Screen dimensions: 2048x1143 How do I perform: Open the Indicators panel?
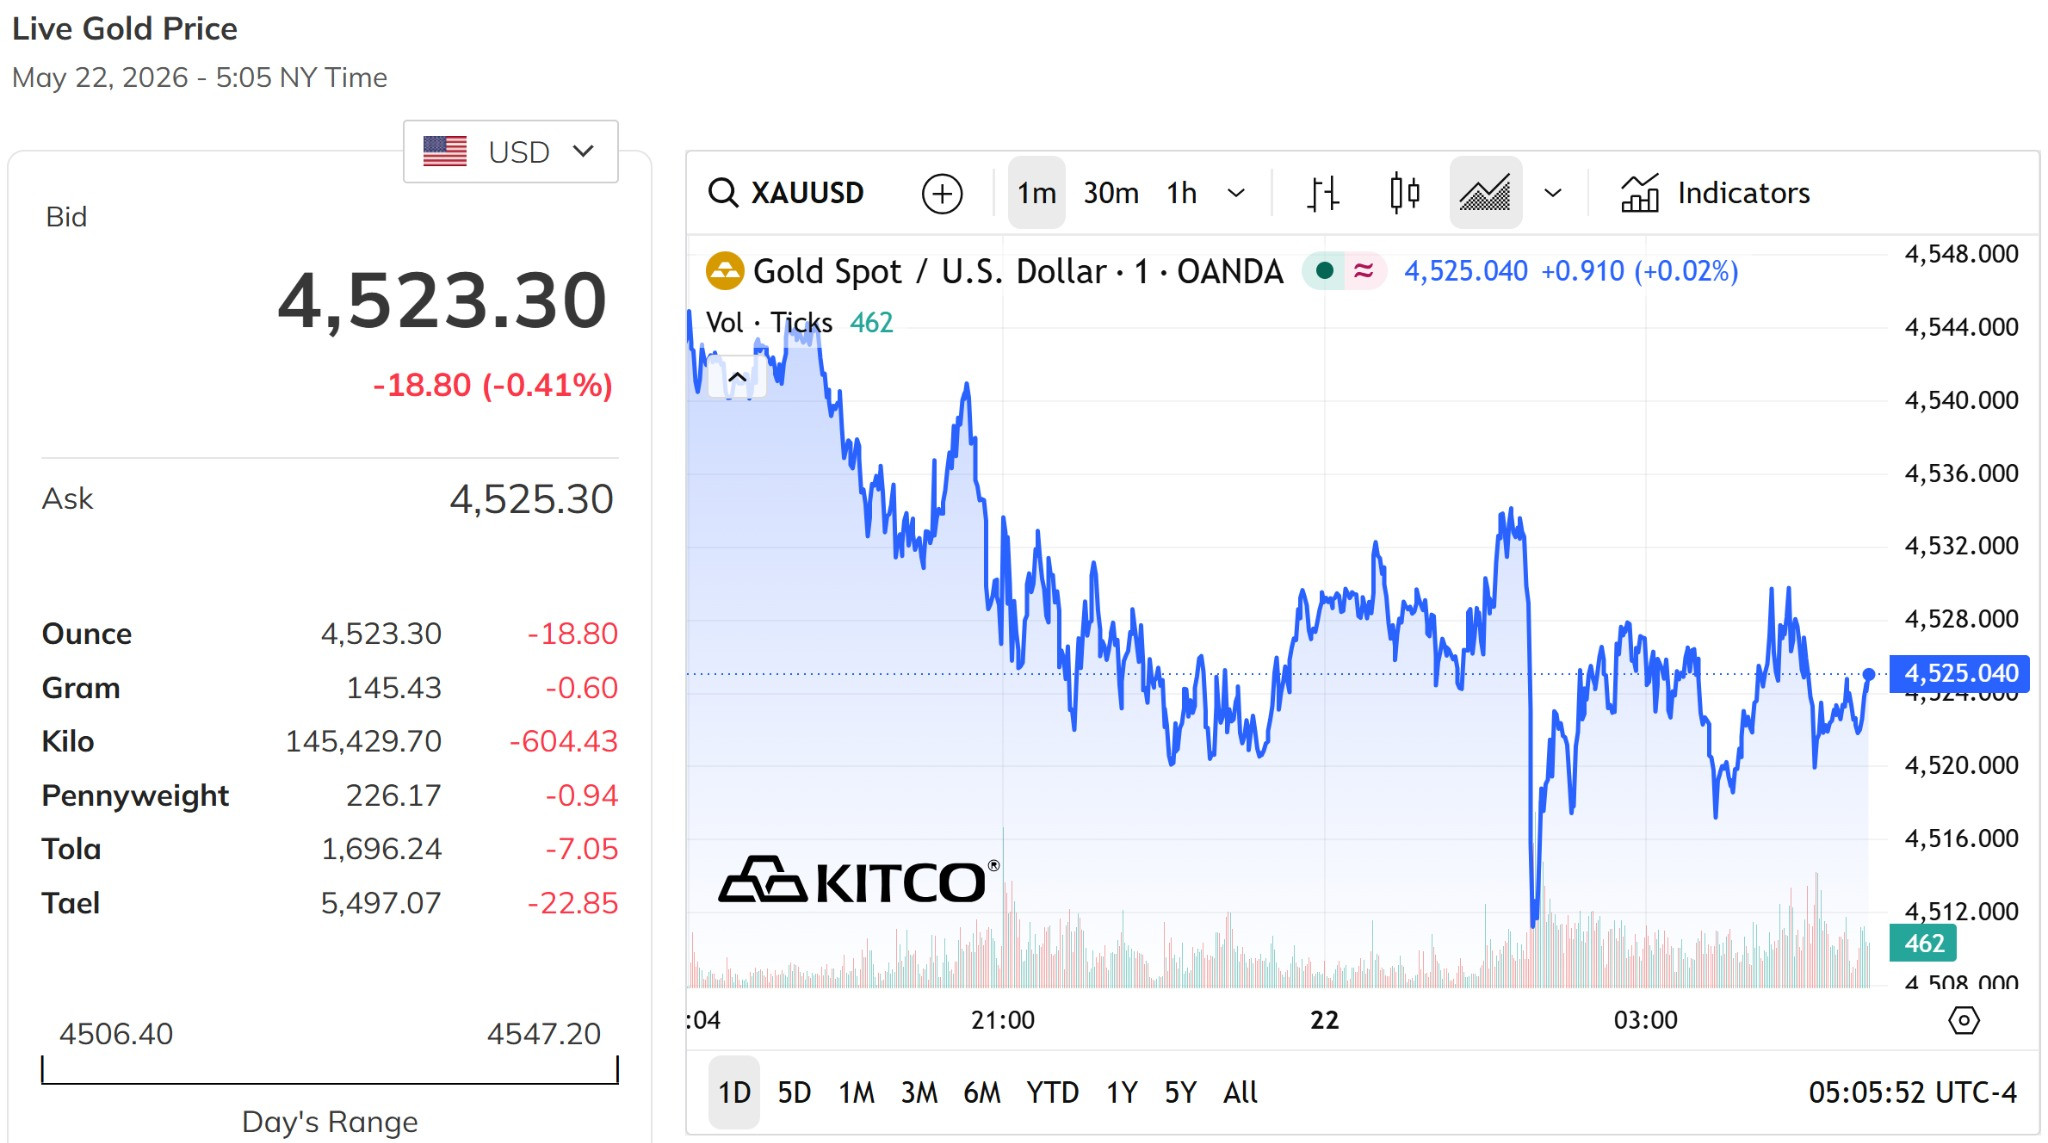1715,193
